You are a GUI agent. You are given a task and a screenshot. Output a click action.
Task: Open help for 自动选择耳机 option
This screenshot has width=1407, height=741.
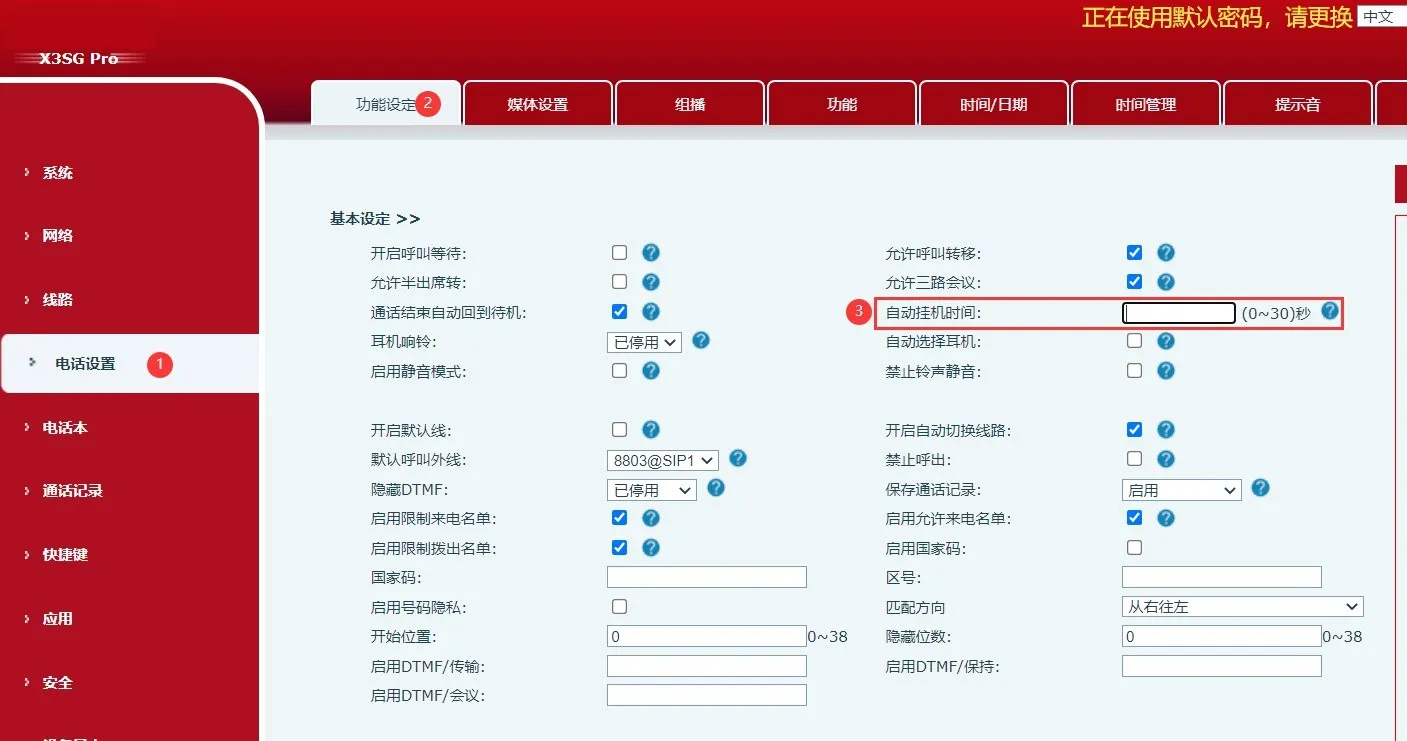pos(1166,340)
